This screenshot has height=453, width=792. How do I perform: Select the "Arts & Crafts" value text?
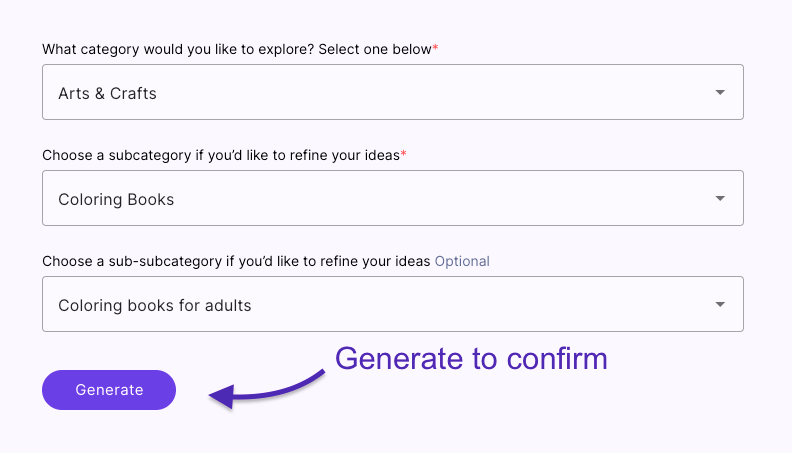[107, 94]
